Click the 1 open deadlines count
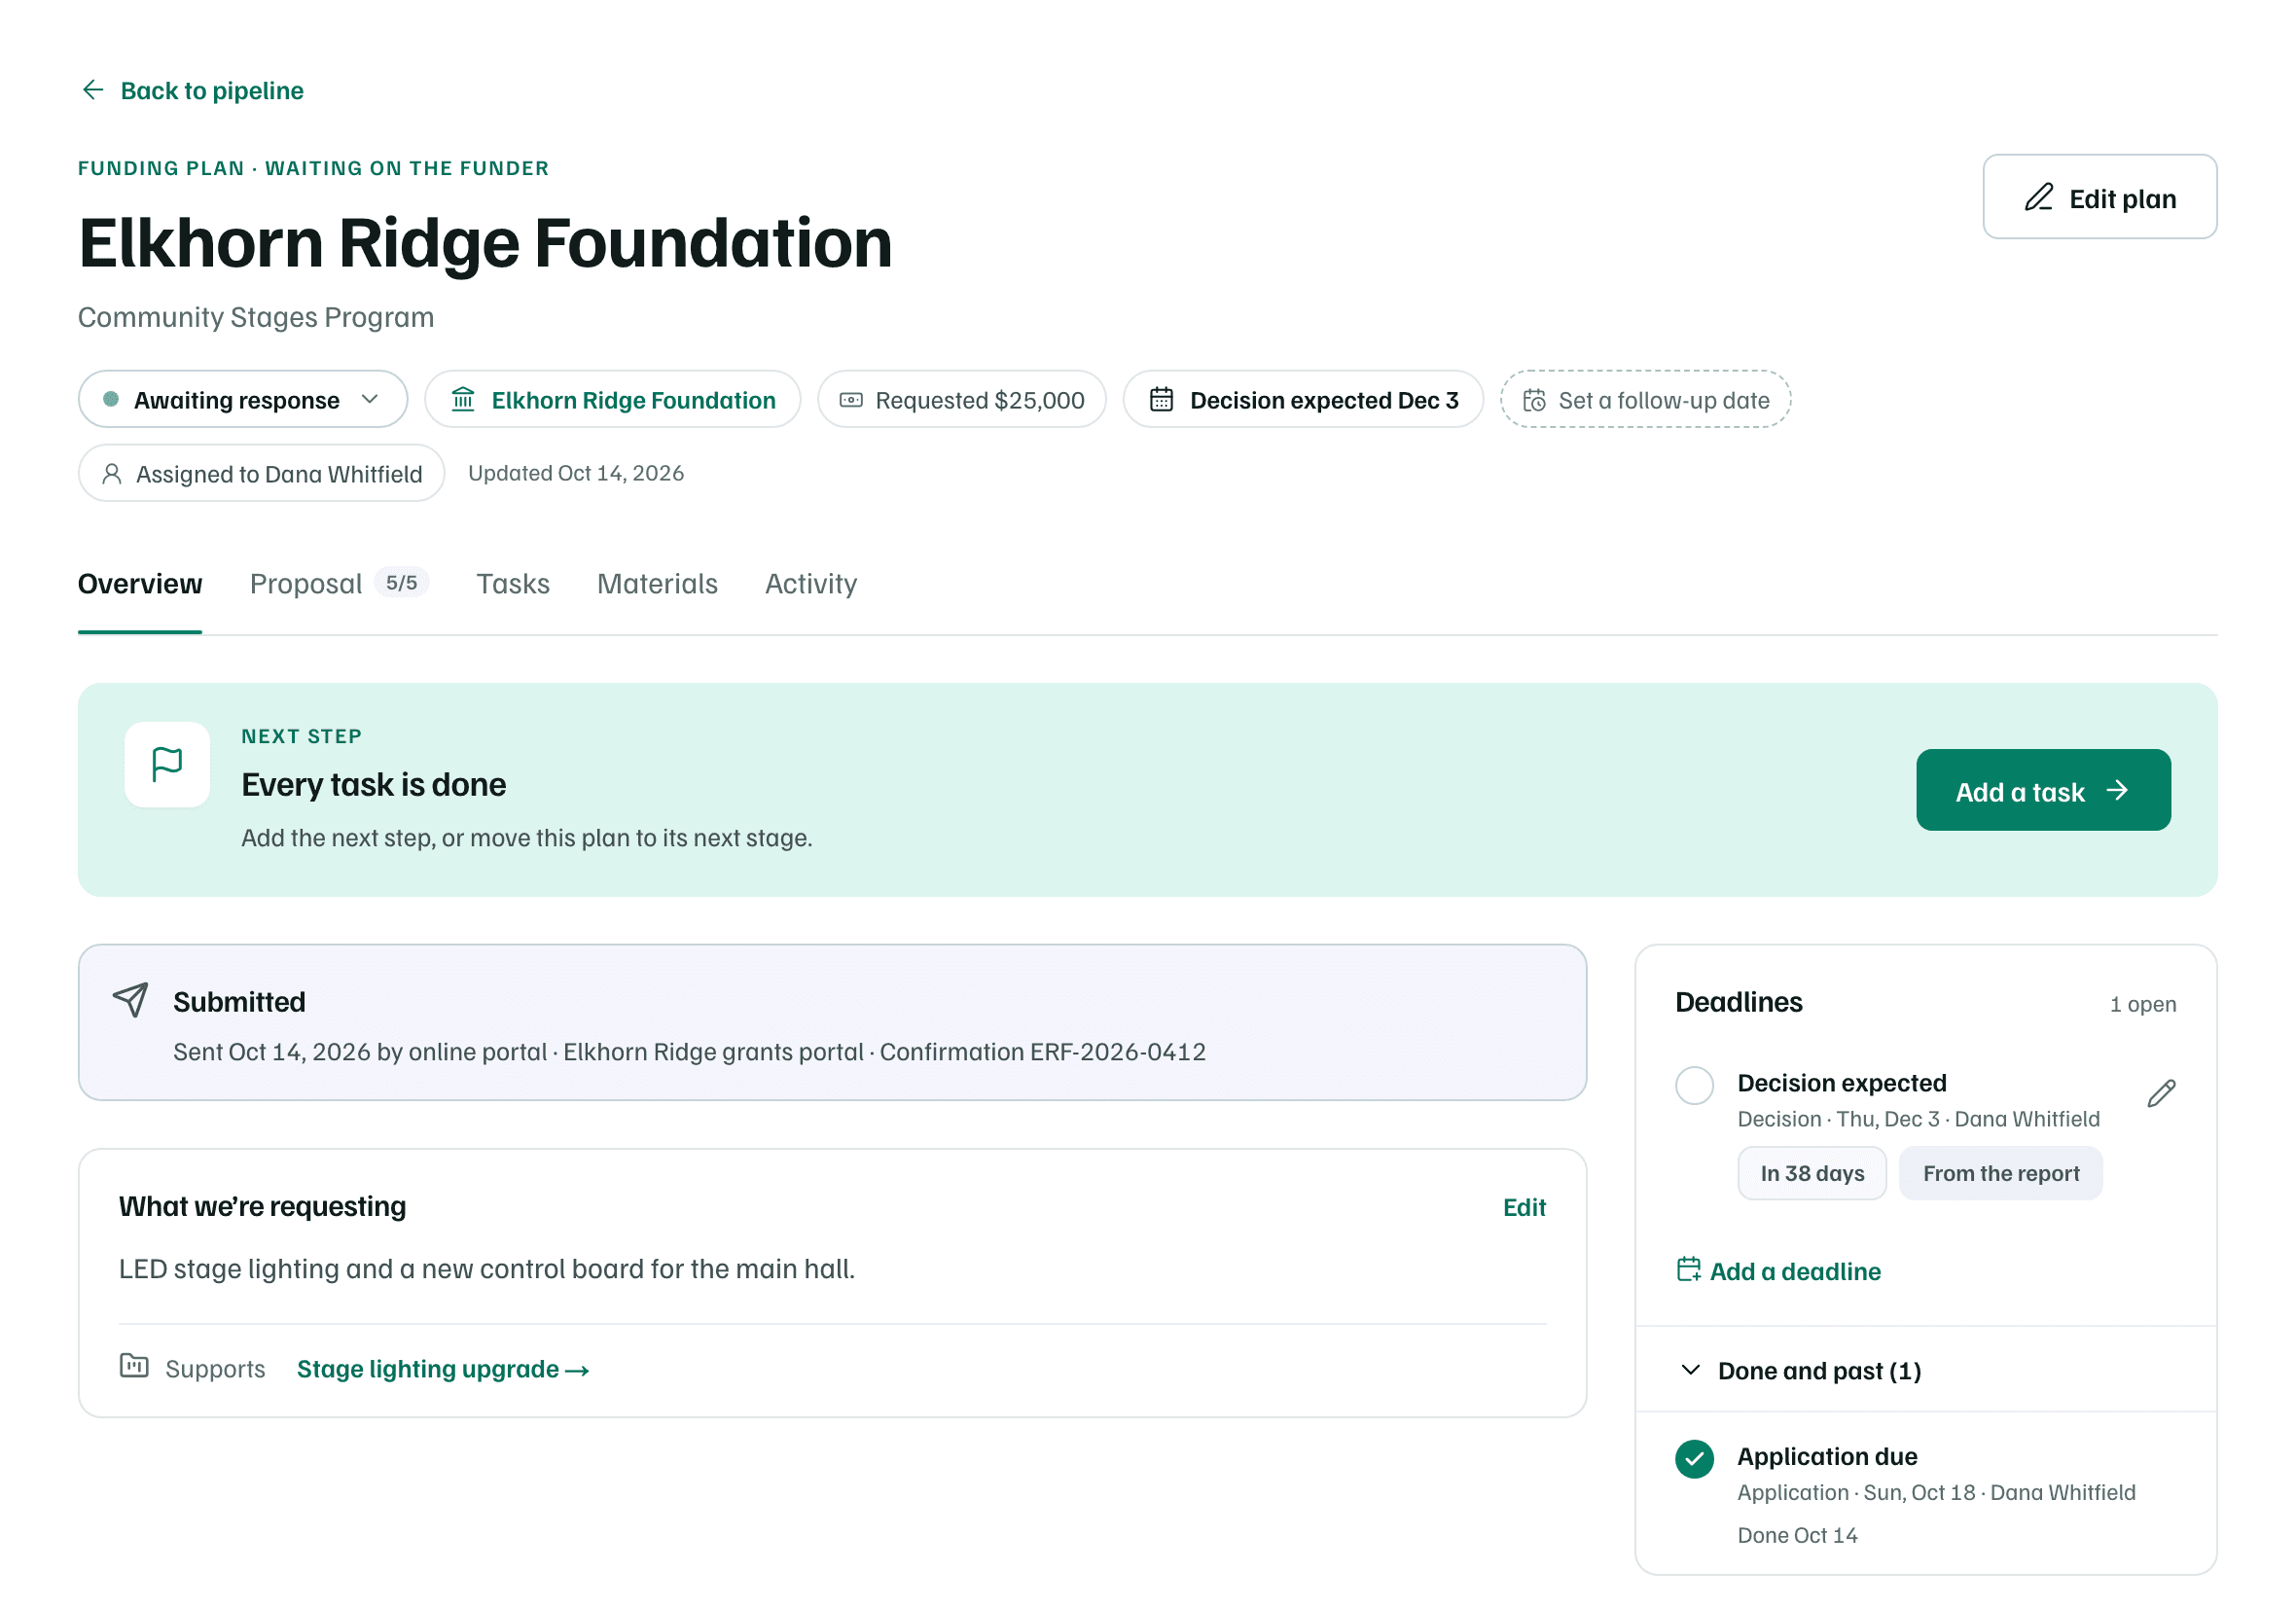The width and height of the screenshot is (2296, 1607). [2142, 1004]
